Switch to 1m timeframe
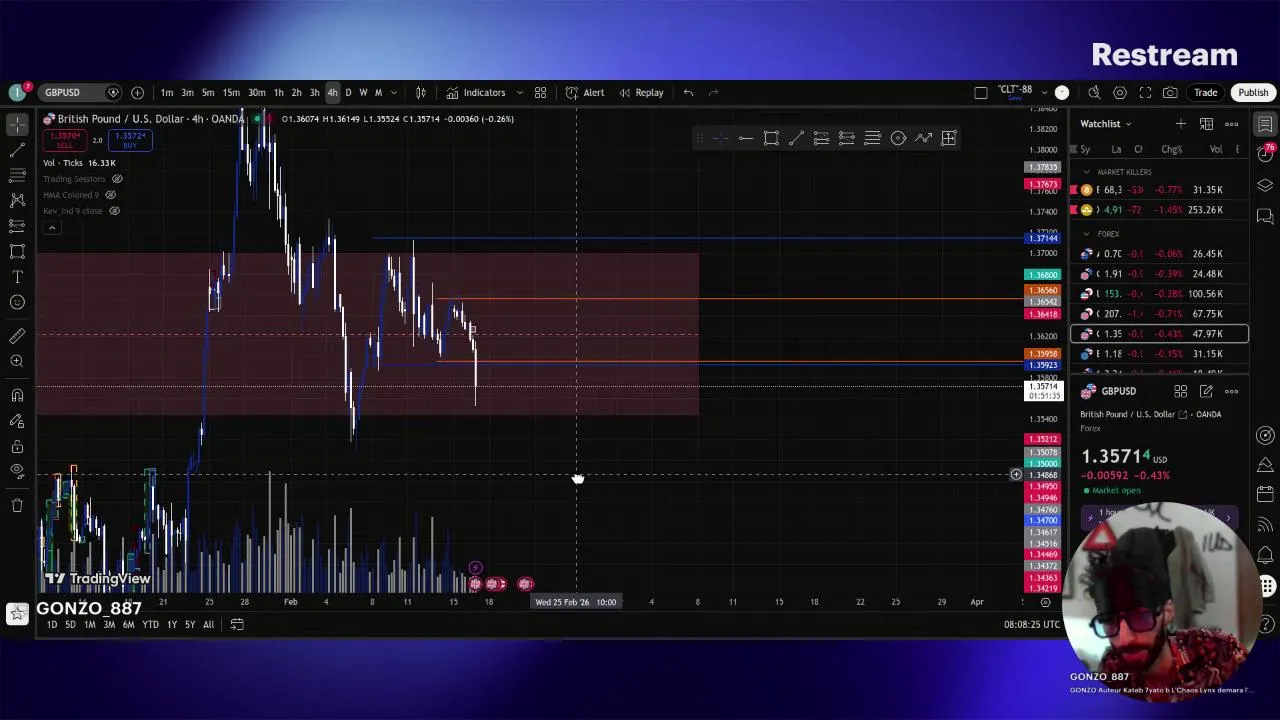 pyautogui.click(x=167, y=92)
